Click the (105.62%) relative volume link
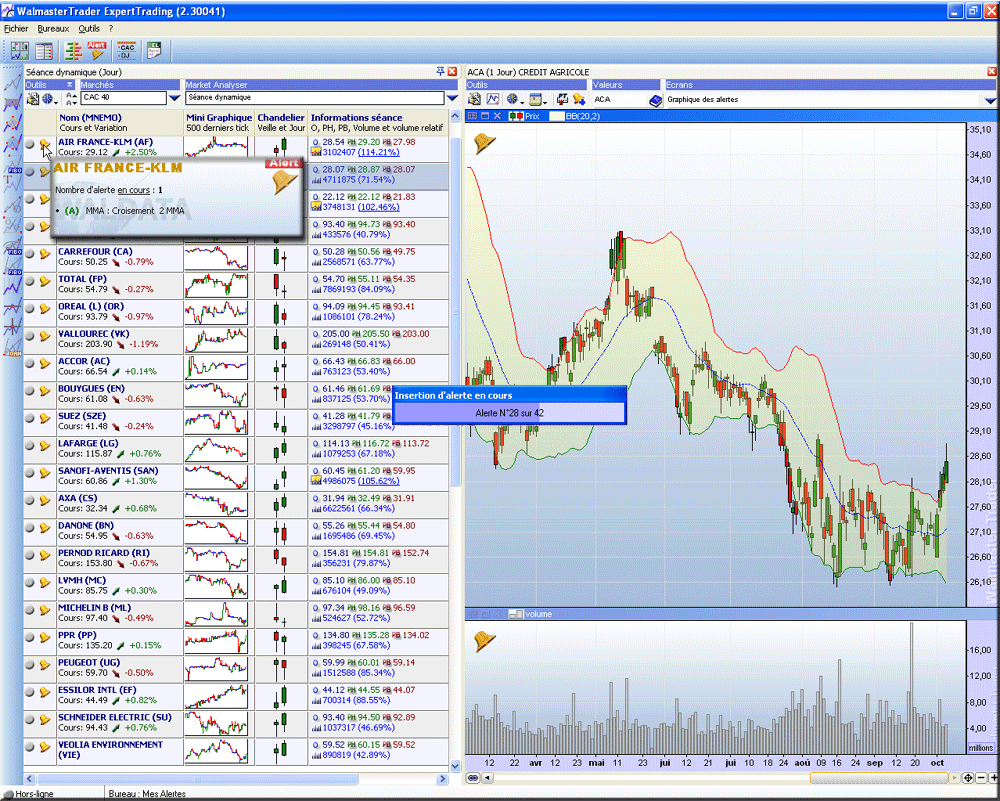The width and height of the screenshot is (1000, 801). [379, 481]
